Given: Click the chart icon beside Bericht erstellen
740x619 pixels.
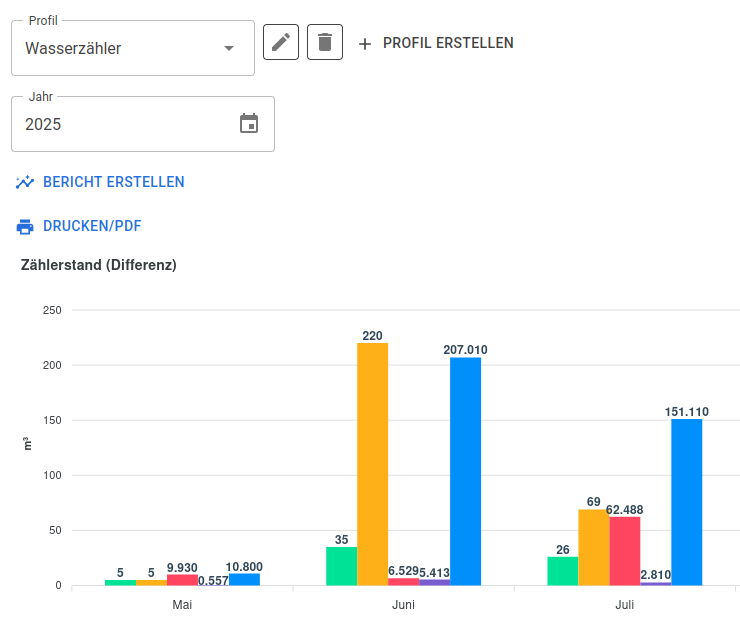Looking at the screenshot, I should 25,182.
